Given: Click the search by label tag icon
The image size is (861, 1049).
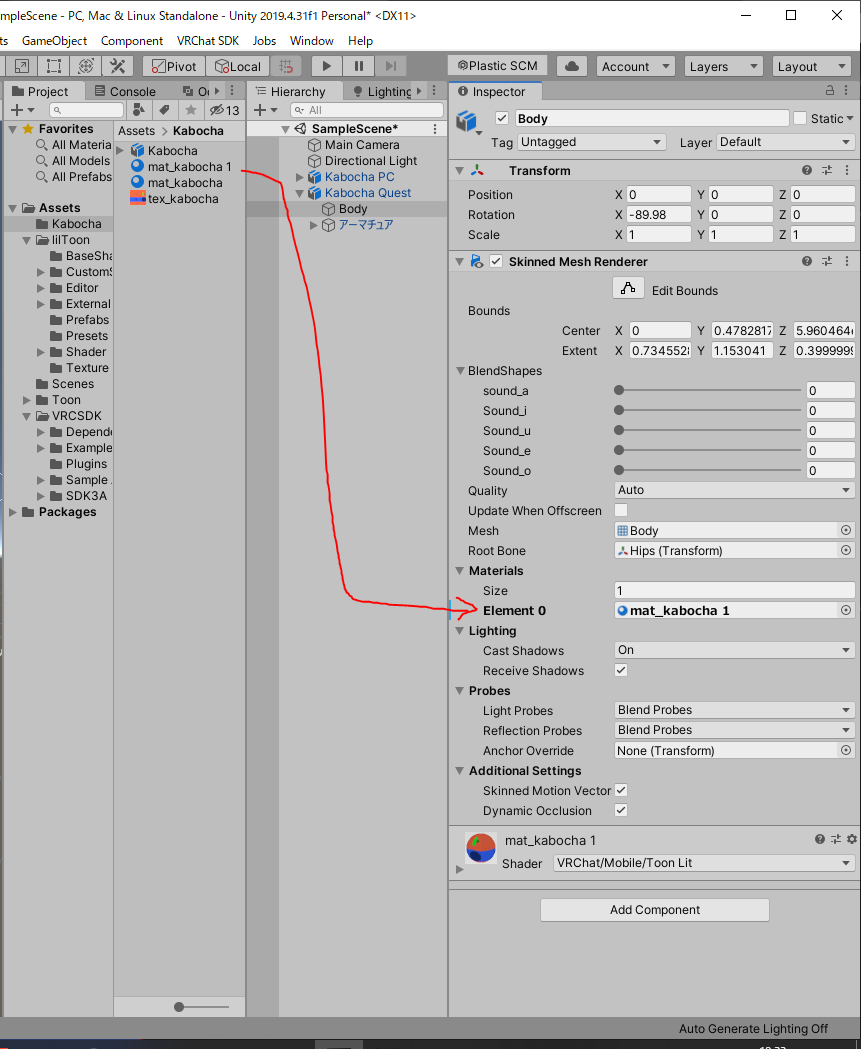Looking at the screenshot, I should point(165,110).
